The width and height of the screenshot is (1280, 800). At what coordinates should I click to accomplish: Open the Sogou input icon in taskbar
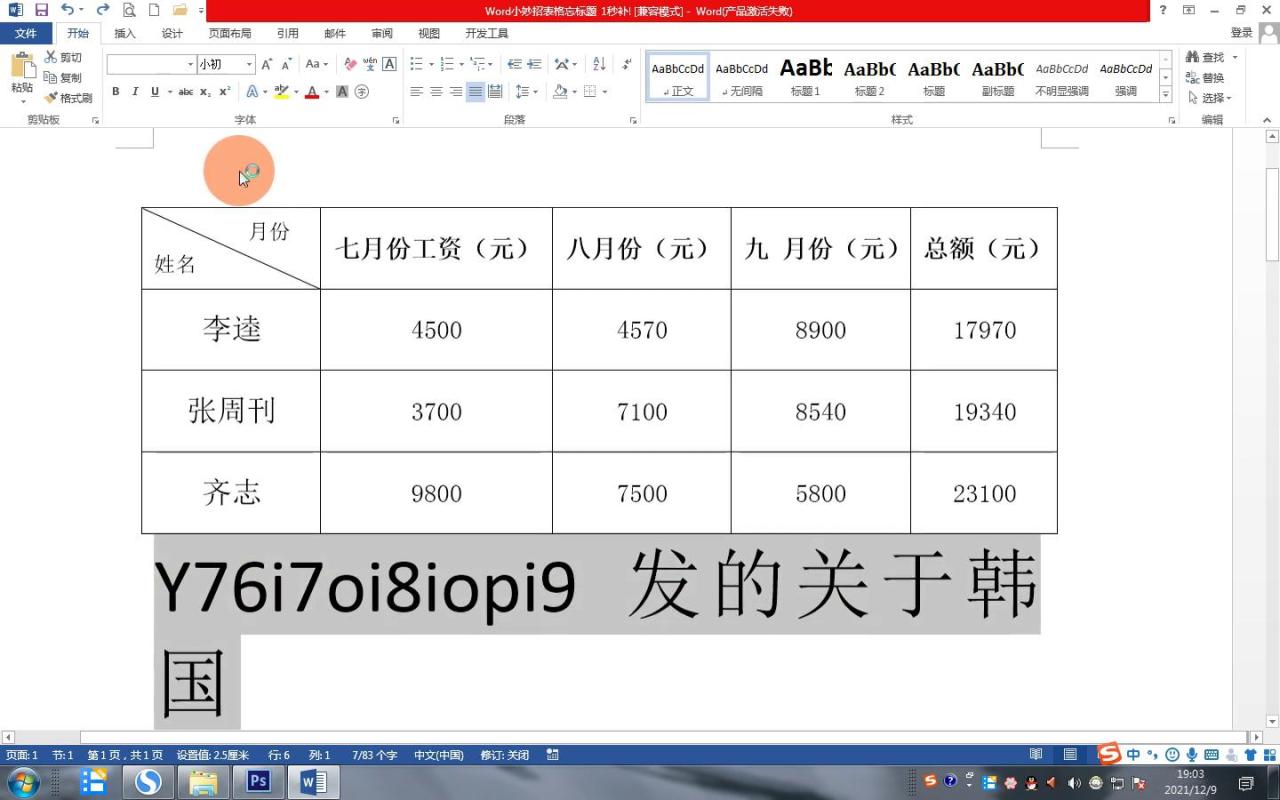point(1108,755)
